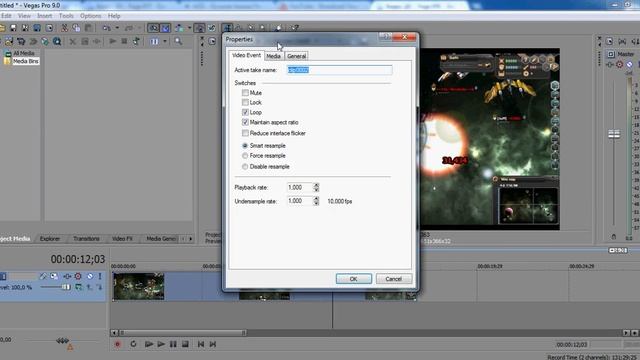Image resolution: width=640 pixels, height=360 pixels.
Task: Switch to the General tab in Properties
Action: coord(296,56)
